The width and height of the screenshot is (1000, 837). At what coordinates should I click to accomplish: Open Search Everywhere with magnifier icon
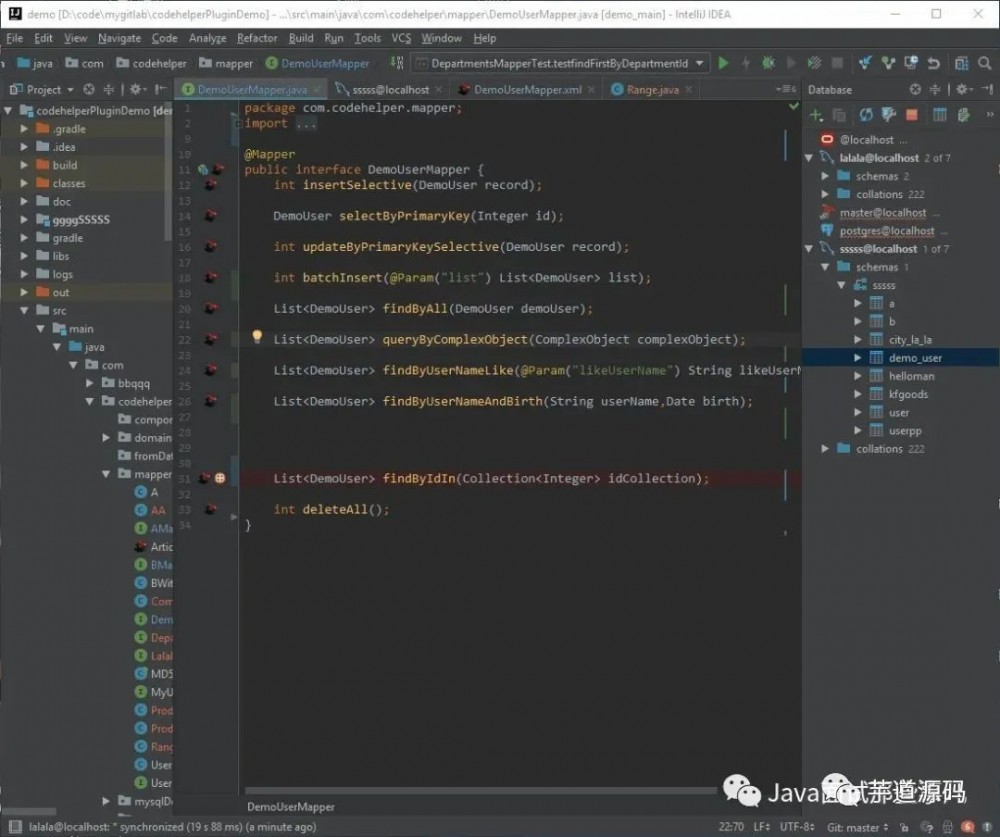point(984,62)
